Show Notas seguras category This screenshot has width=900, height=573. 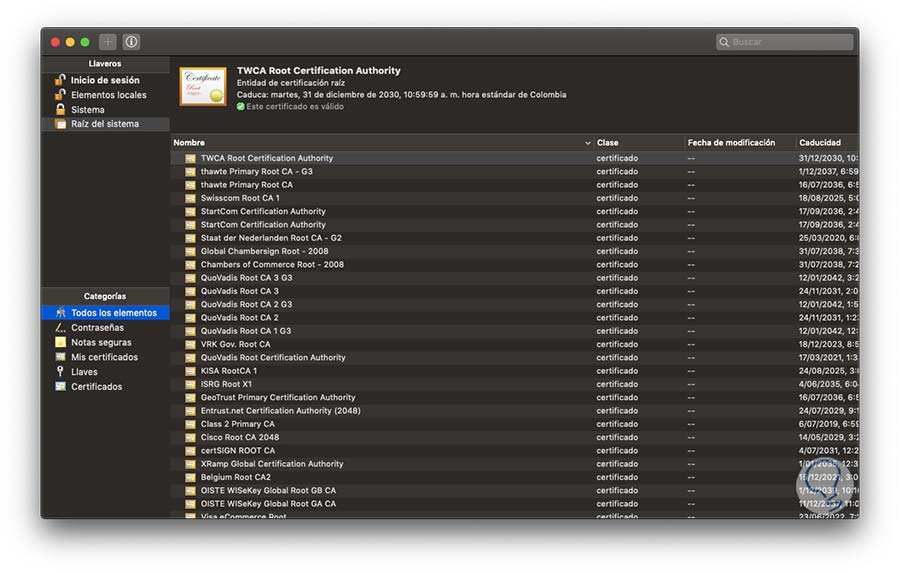click(101, 342)
